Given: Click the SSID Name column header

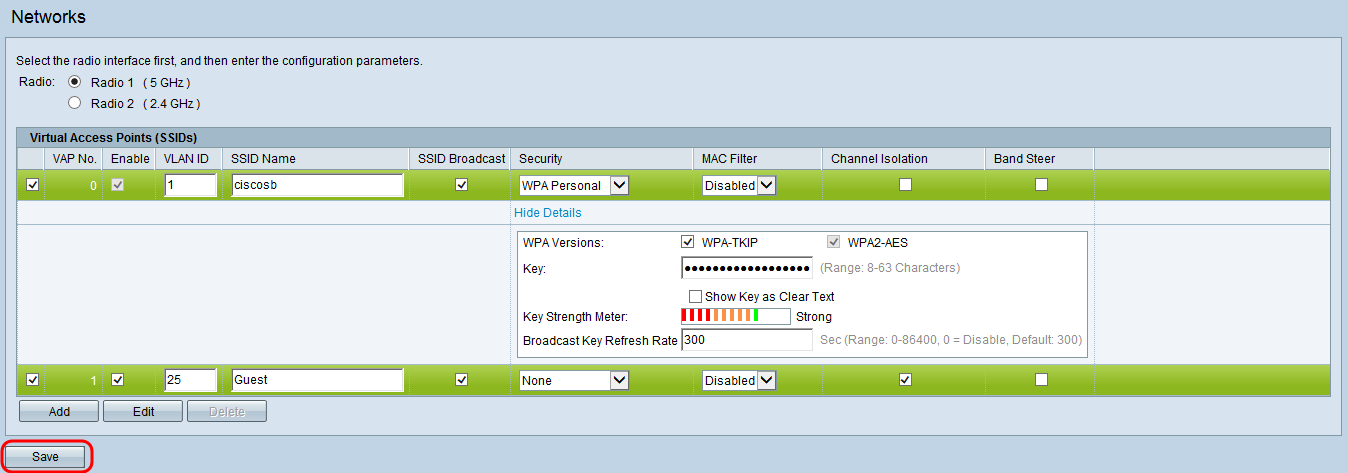Looking at the screenshot, I should pos(263,158).
